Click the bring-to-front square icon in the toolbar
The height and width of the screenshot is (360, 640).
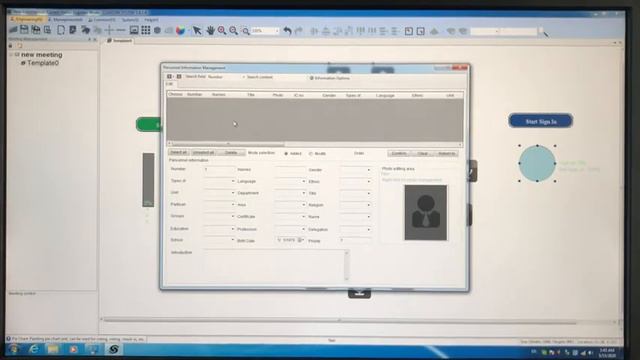click(x=409, y=31)
